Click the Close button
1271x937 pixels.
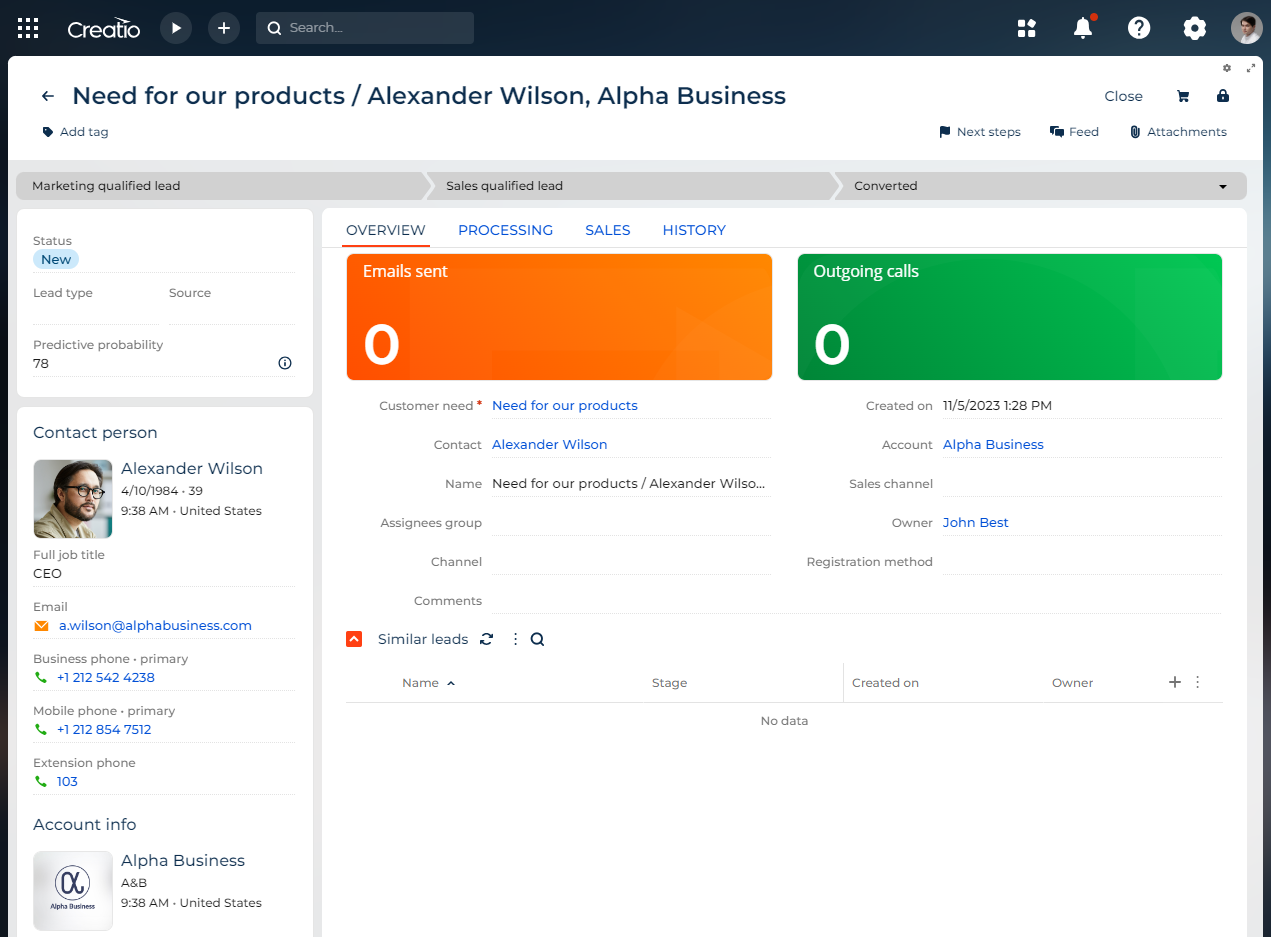tap(1123, 96)
